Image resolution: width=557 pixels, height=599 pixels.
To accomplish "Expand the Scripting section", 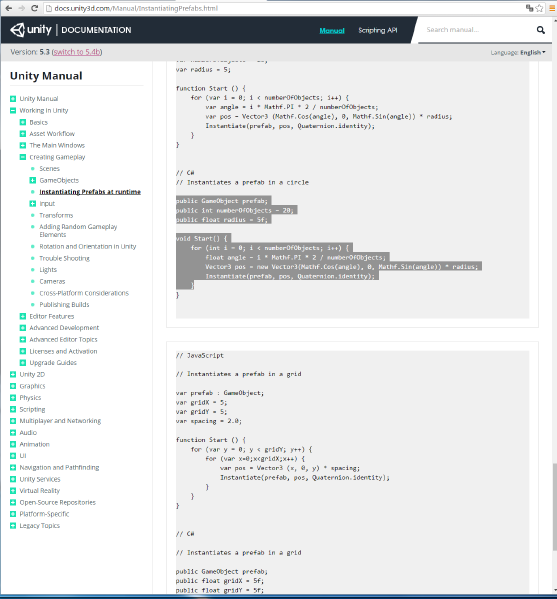I will (13, 409).
